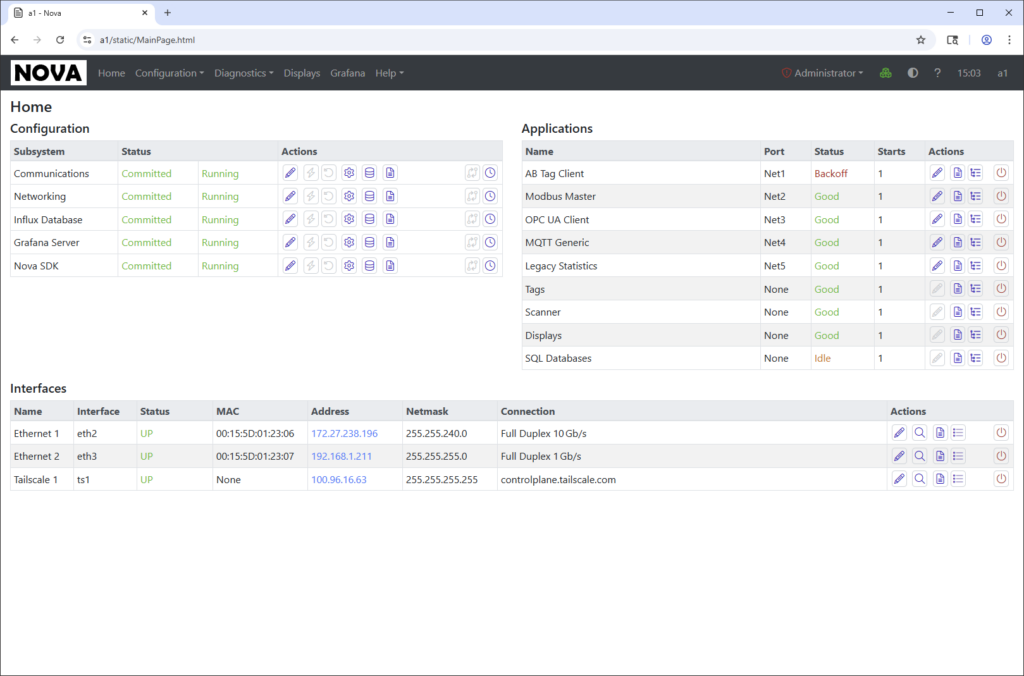Click the pencil edit icon for Communications
Viewport: 1024px width, 676px height.
point(290,173)
